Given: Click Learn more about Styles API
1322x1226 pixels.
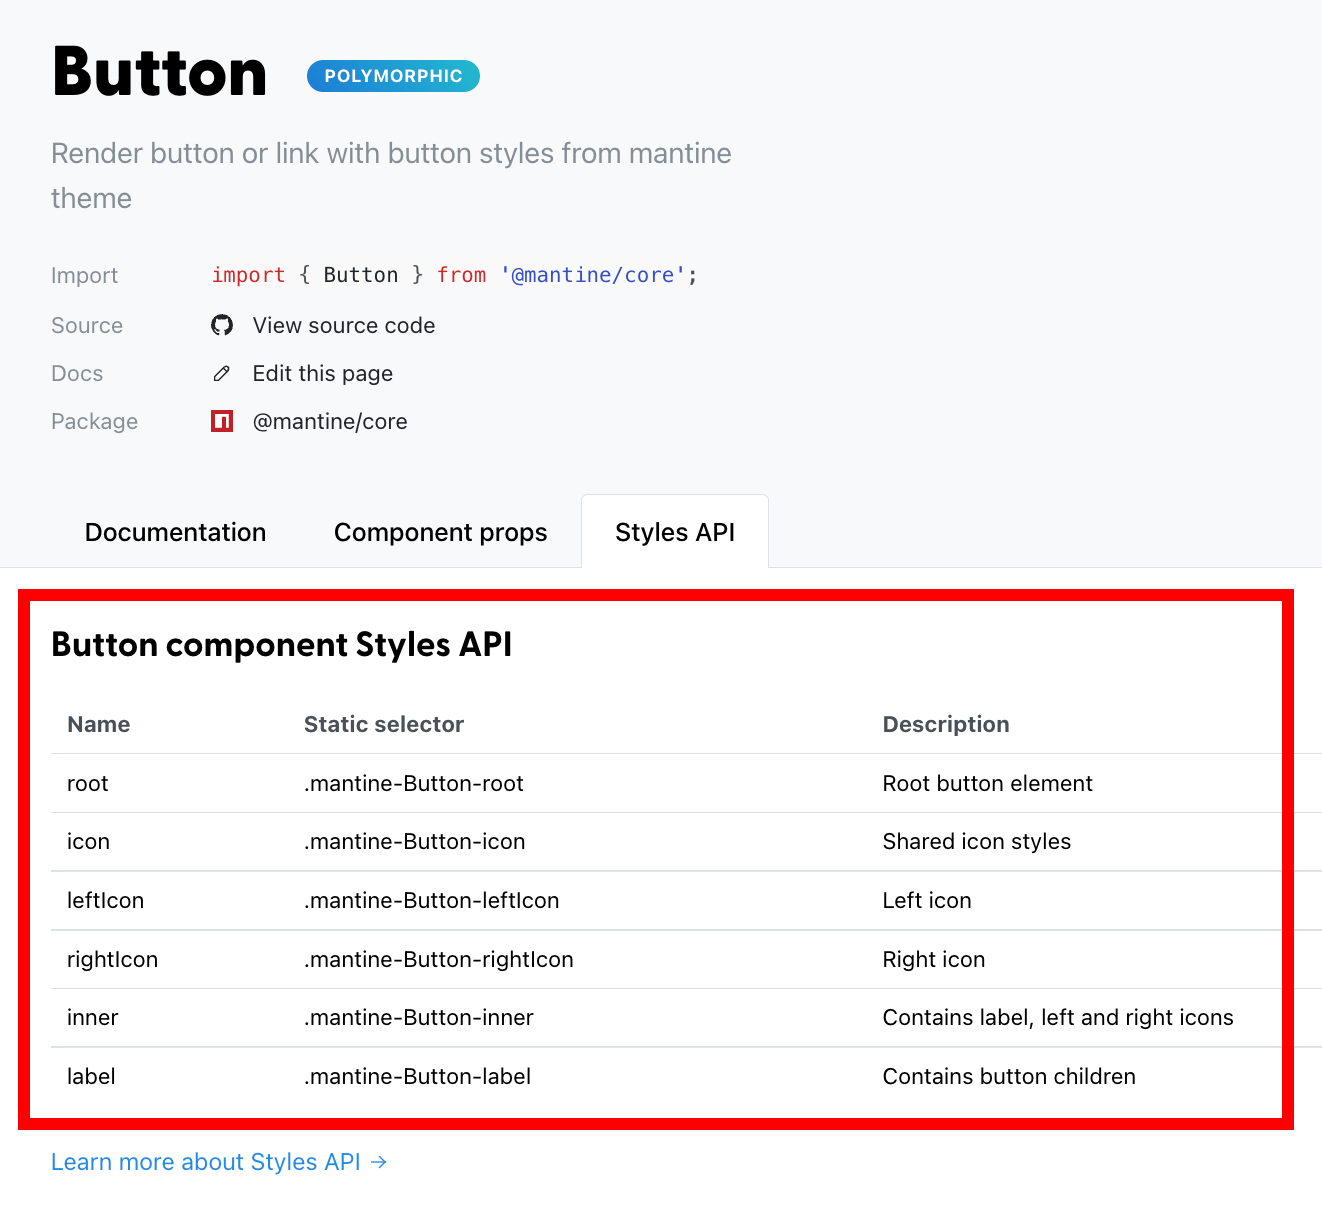Looking at the screenshot, I should (205, 1162).
